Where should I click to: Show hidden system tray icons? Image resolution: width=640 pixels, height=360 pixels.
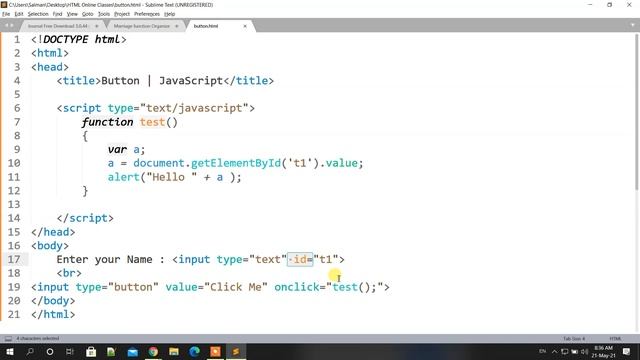(554, 351)
